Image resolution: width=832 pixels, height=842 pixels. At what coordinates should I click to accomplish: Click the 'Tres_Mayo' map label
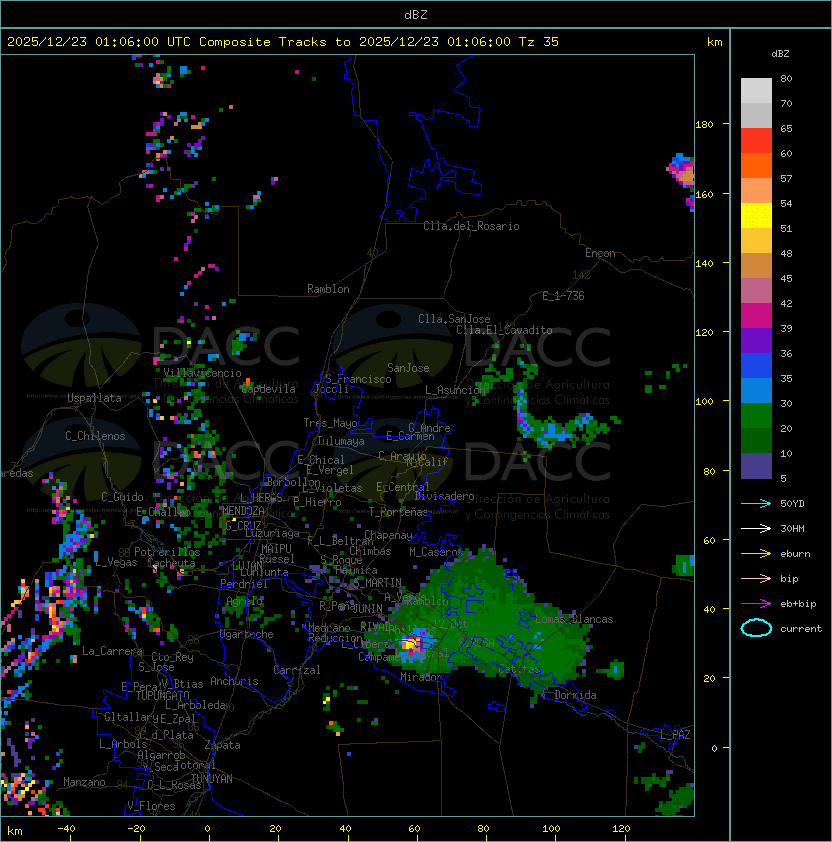click(330, 423)
